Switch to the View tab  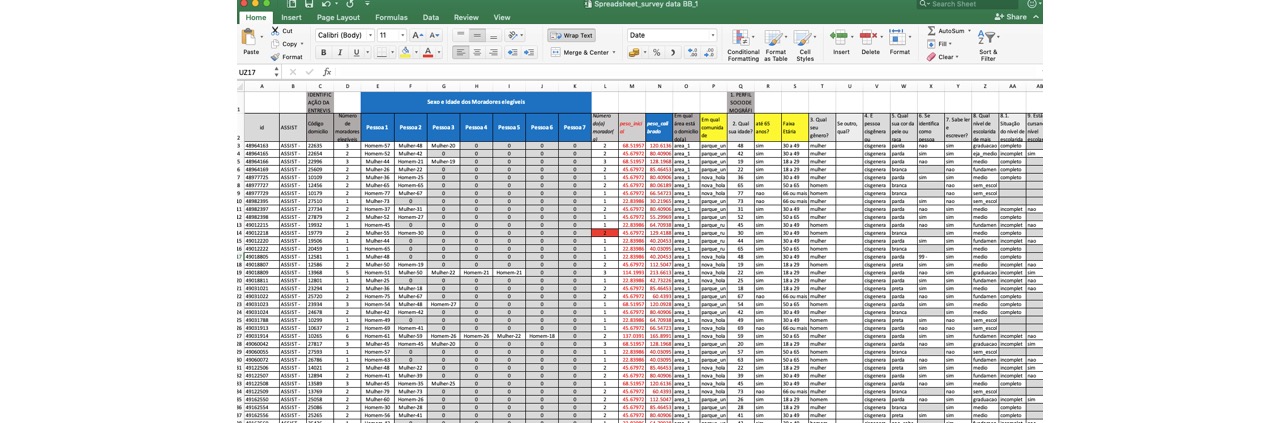click(502, 17)
